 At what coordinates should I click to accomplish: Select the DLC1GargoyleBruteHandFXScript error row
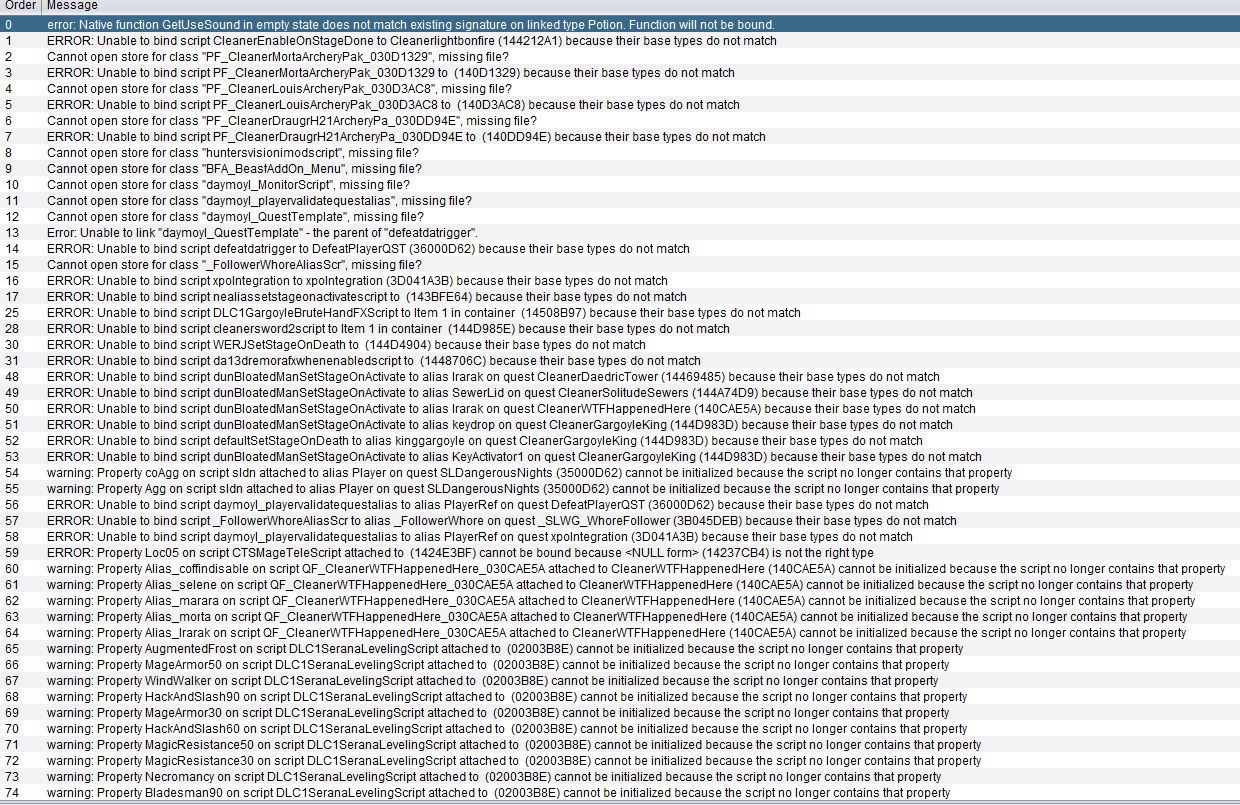(x=423, y=313)
